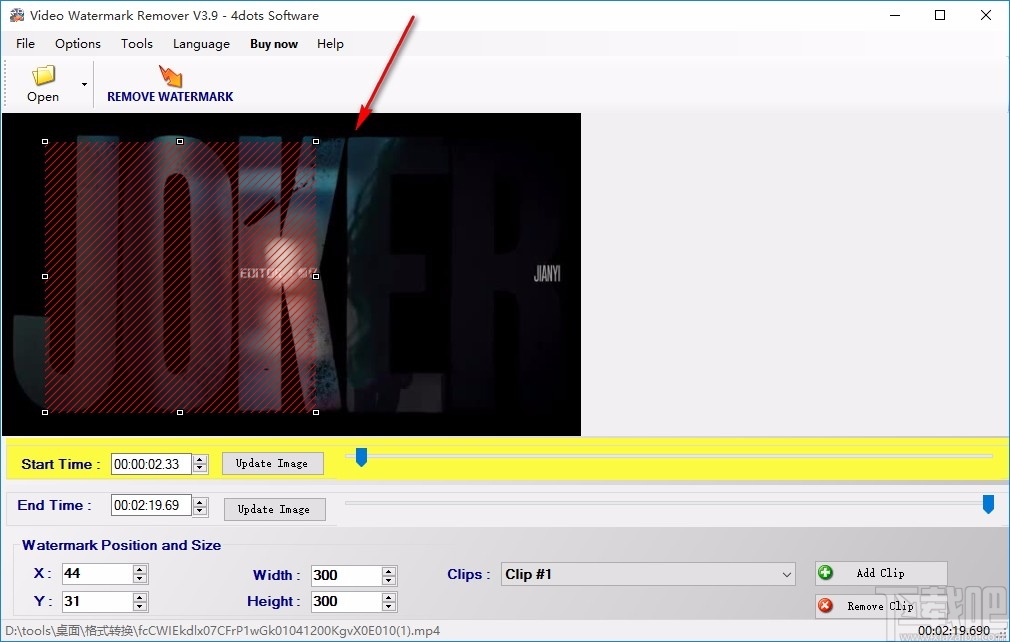Click Buy now in the menu bar

point(273,44)
